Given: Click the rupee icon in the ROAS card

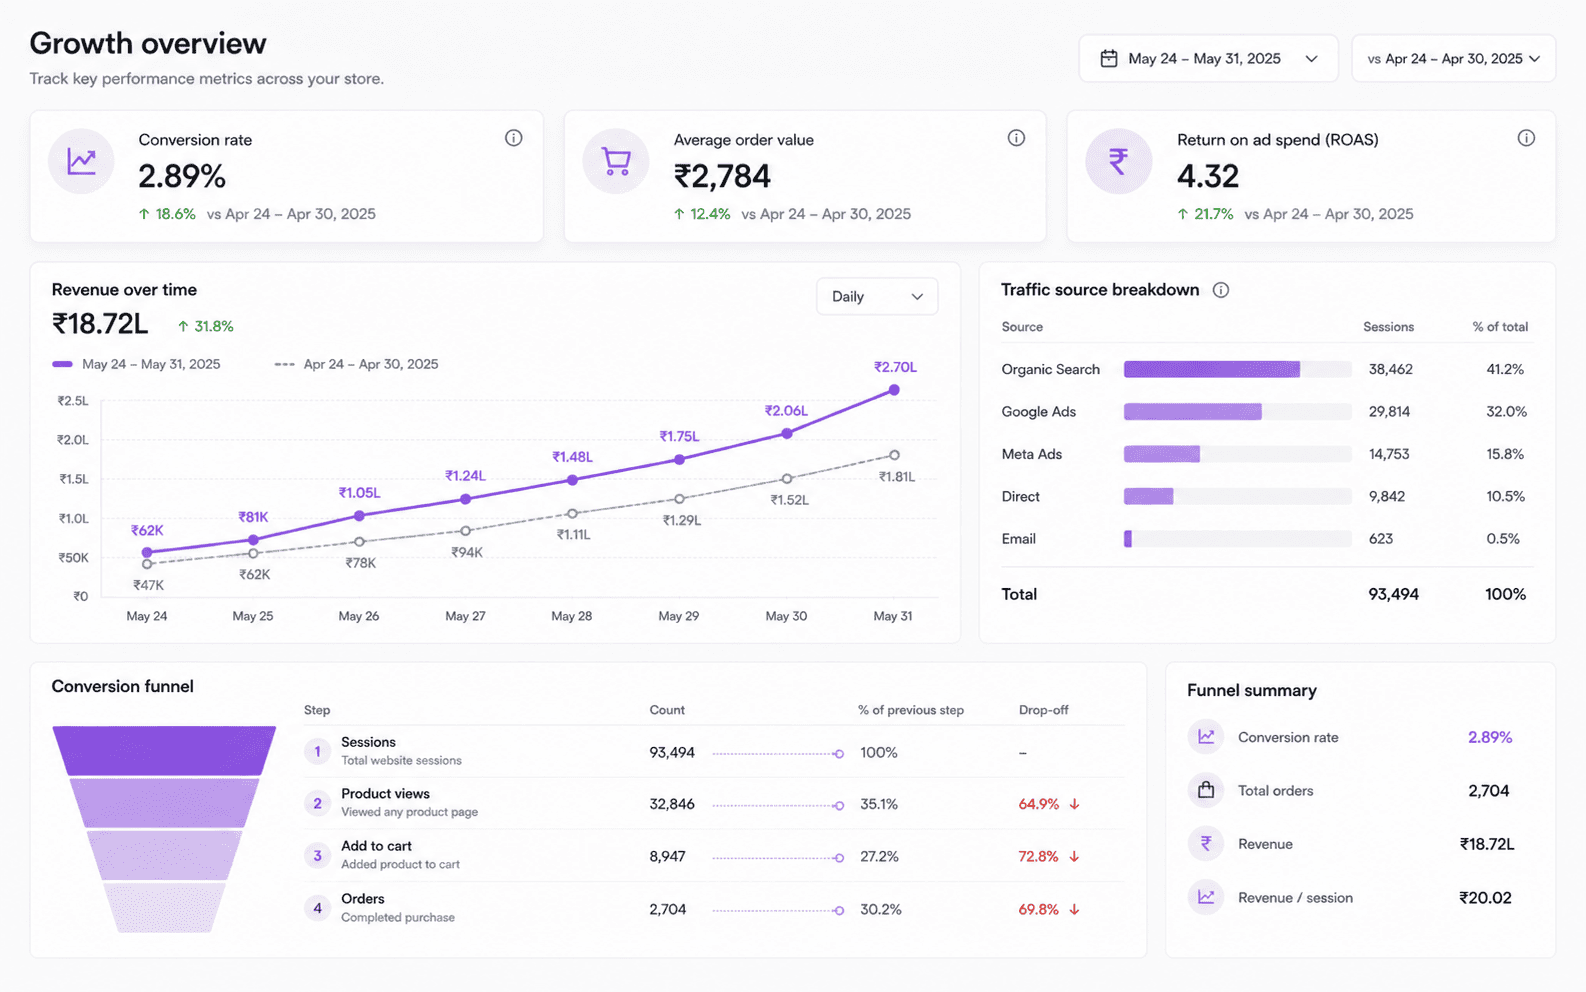Looking at the screenshot, I should coord(1119,161).
